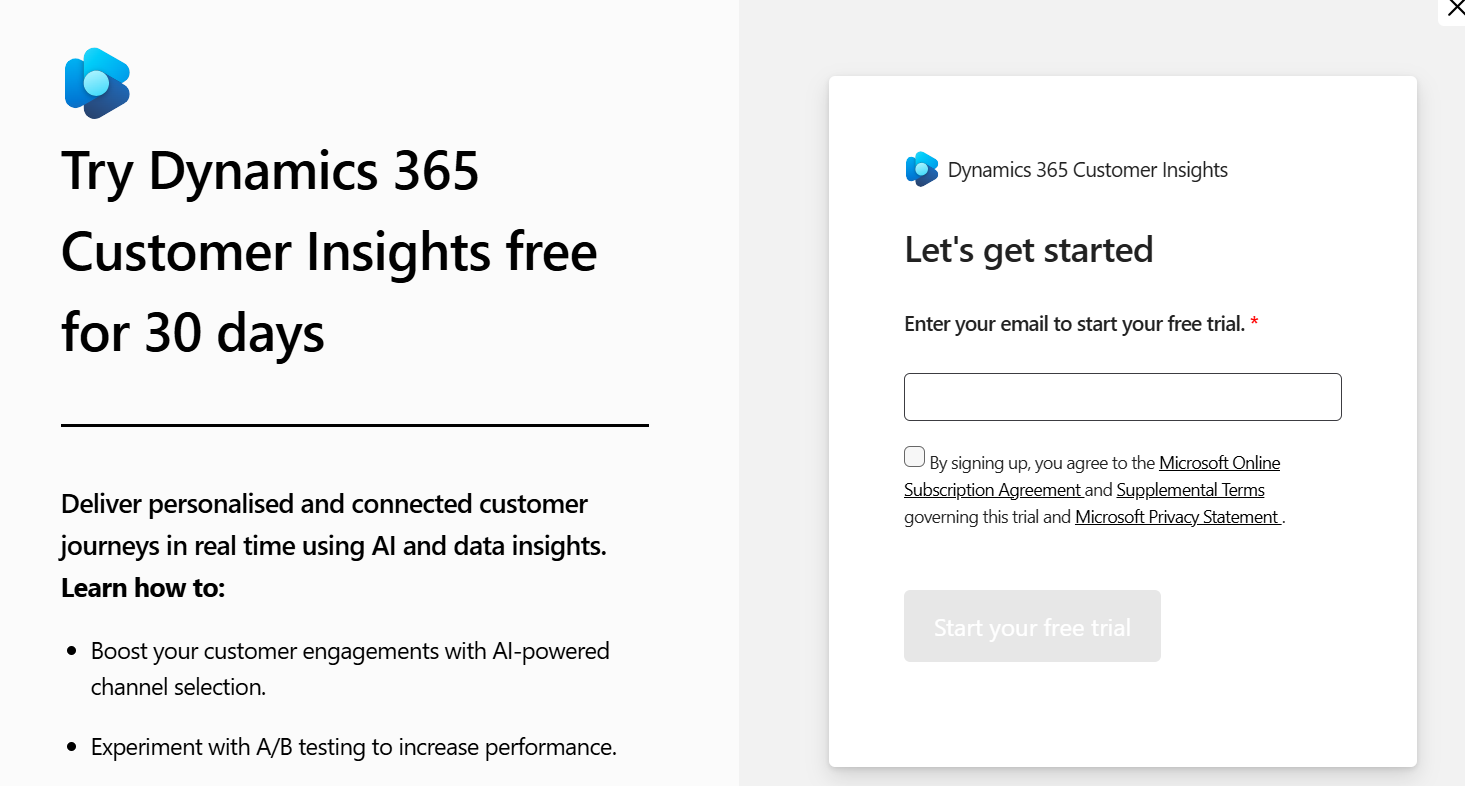This screenshot has height=786, width=1465.
Task: Select the Dynamics 365 Customer Insights card title
Action: click(x=1087, y=170)
